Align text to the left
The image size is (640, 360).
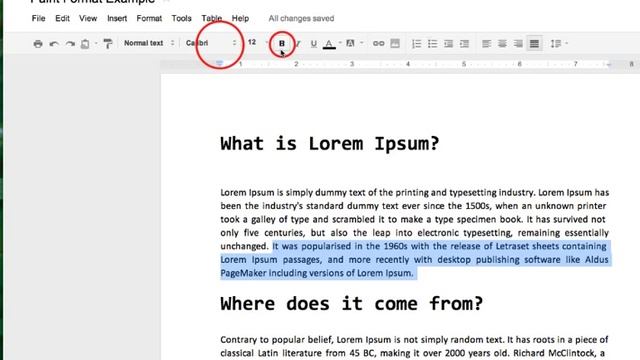(x=486, y=43)
